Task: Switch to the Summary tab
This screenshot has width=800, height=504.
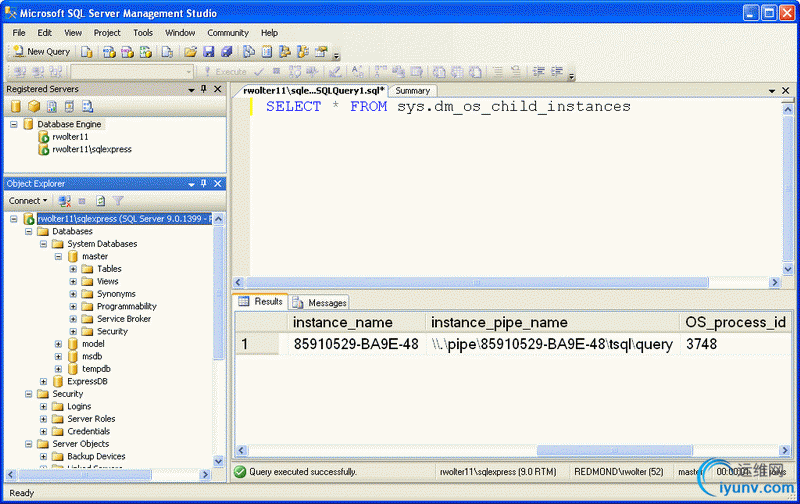Action: pyautogui.click(x=413, y=91)
